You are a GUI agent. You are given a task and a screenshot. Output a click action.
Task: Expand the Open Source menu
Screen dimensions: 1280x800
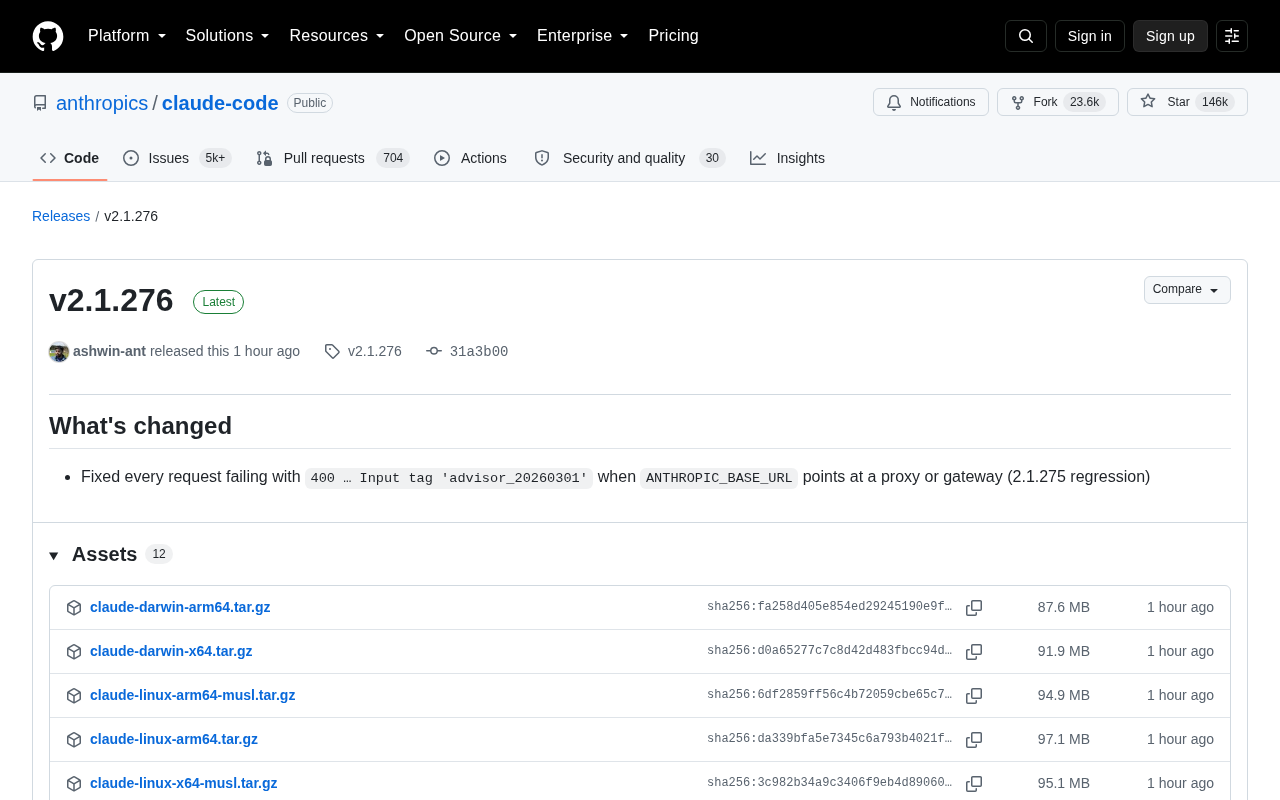[x=461, y=36]
